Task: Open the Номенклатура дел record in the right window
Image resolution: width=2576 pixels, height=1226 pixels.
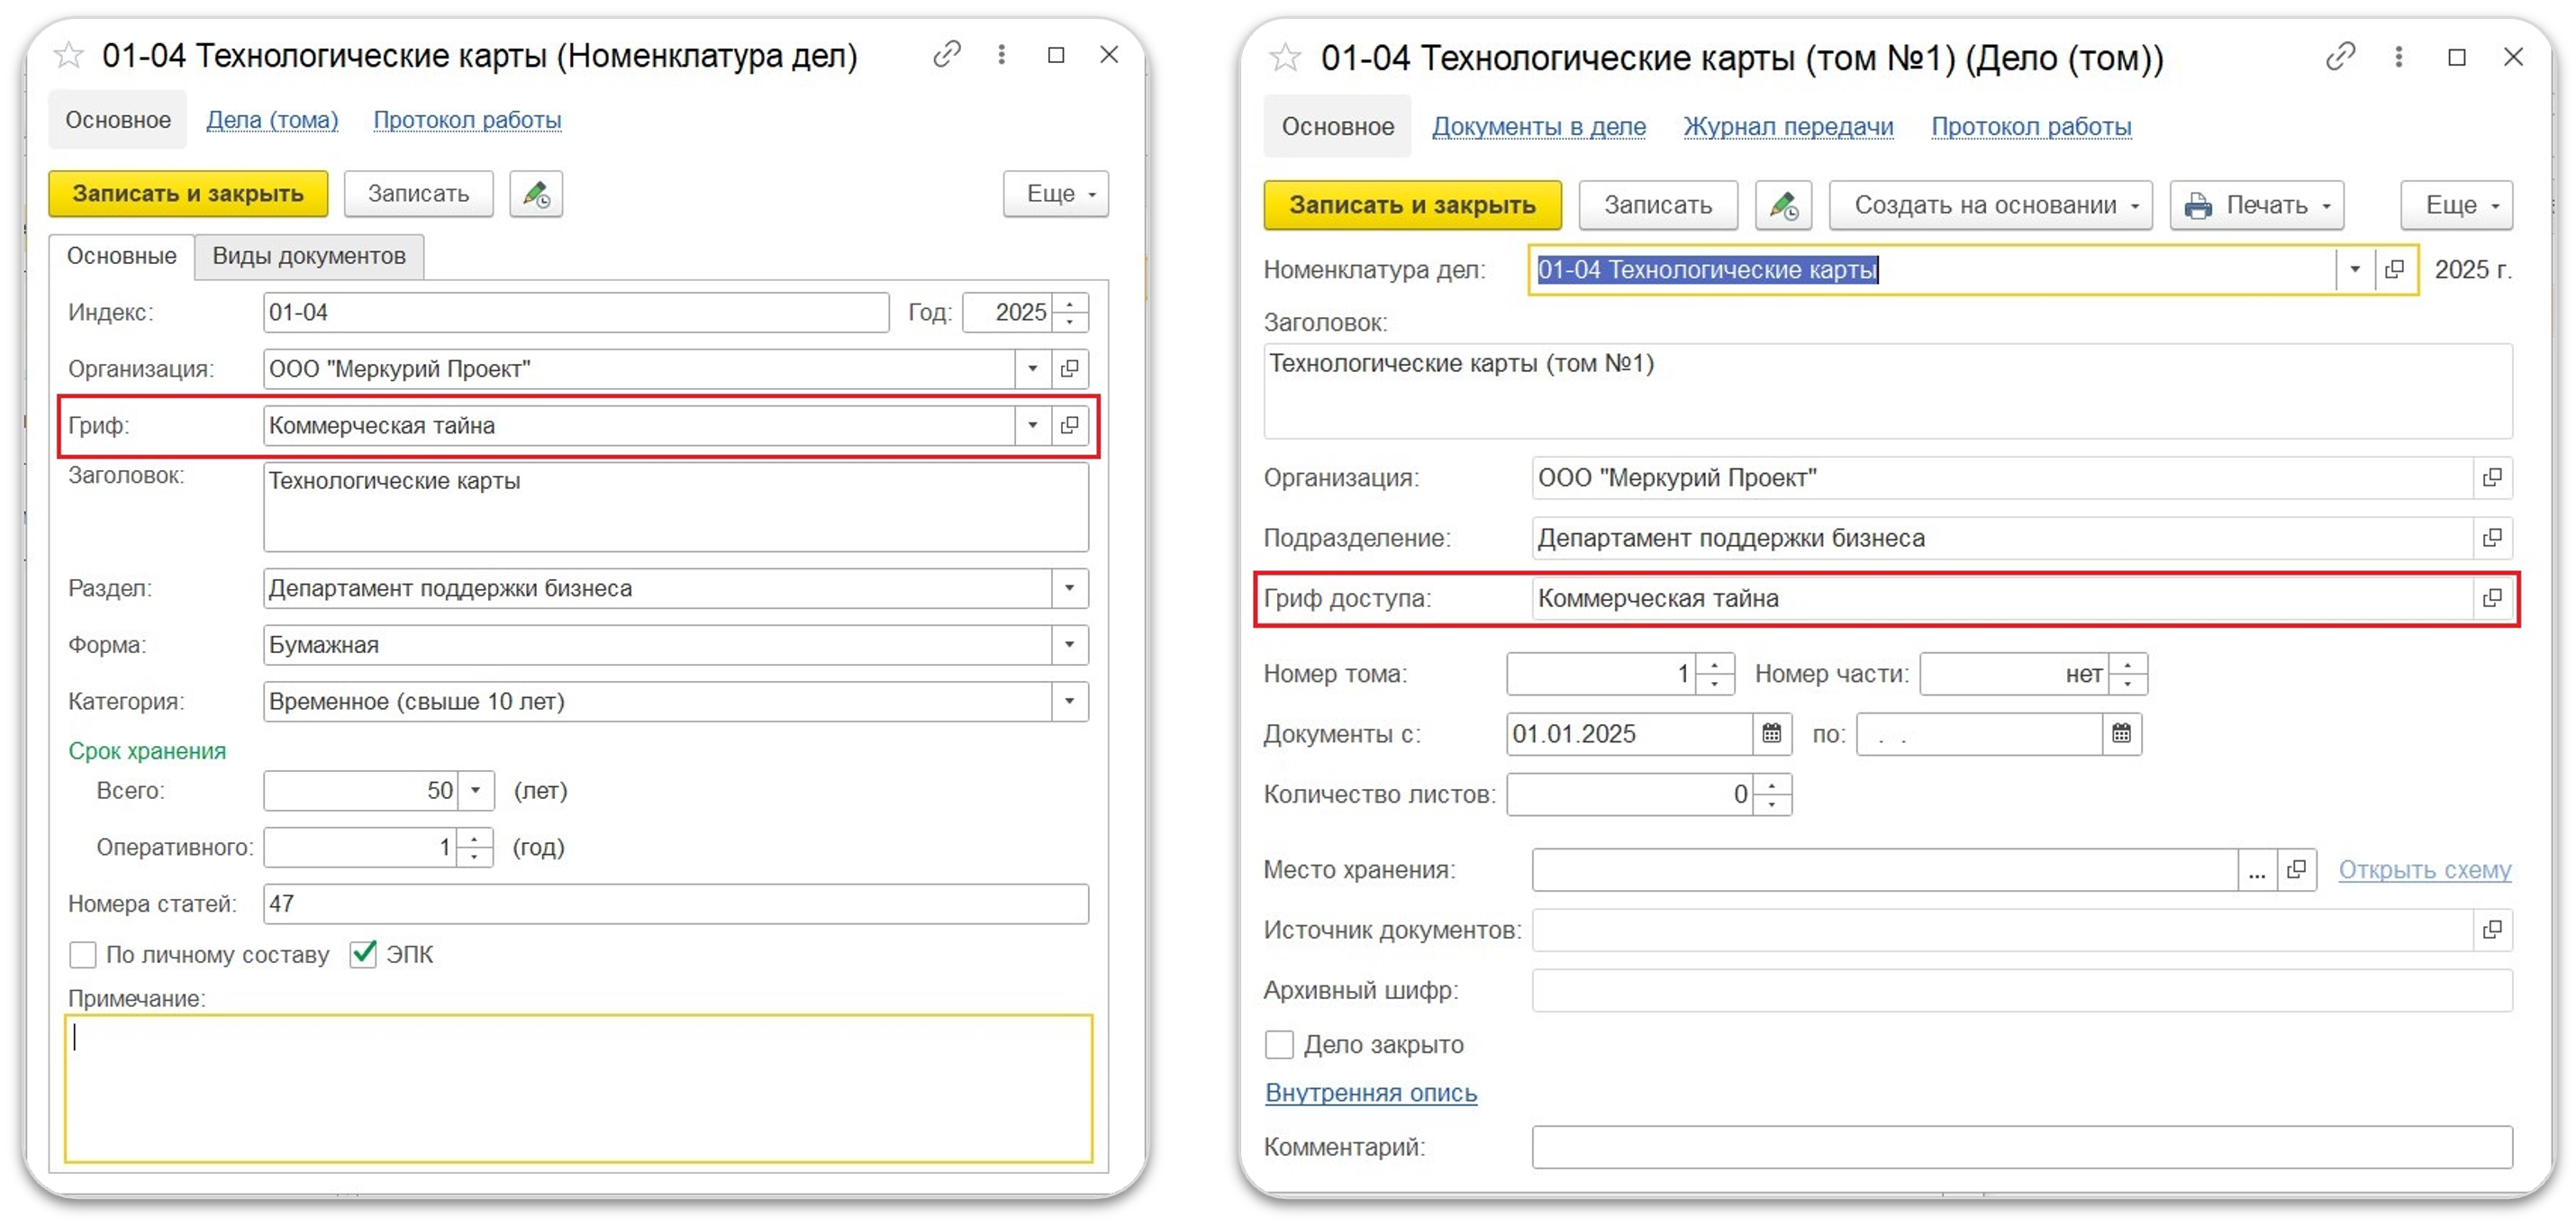Action: (2395, 270)
